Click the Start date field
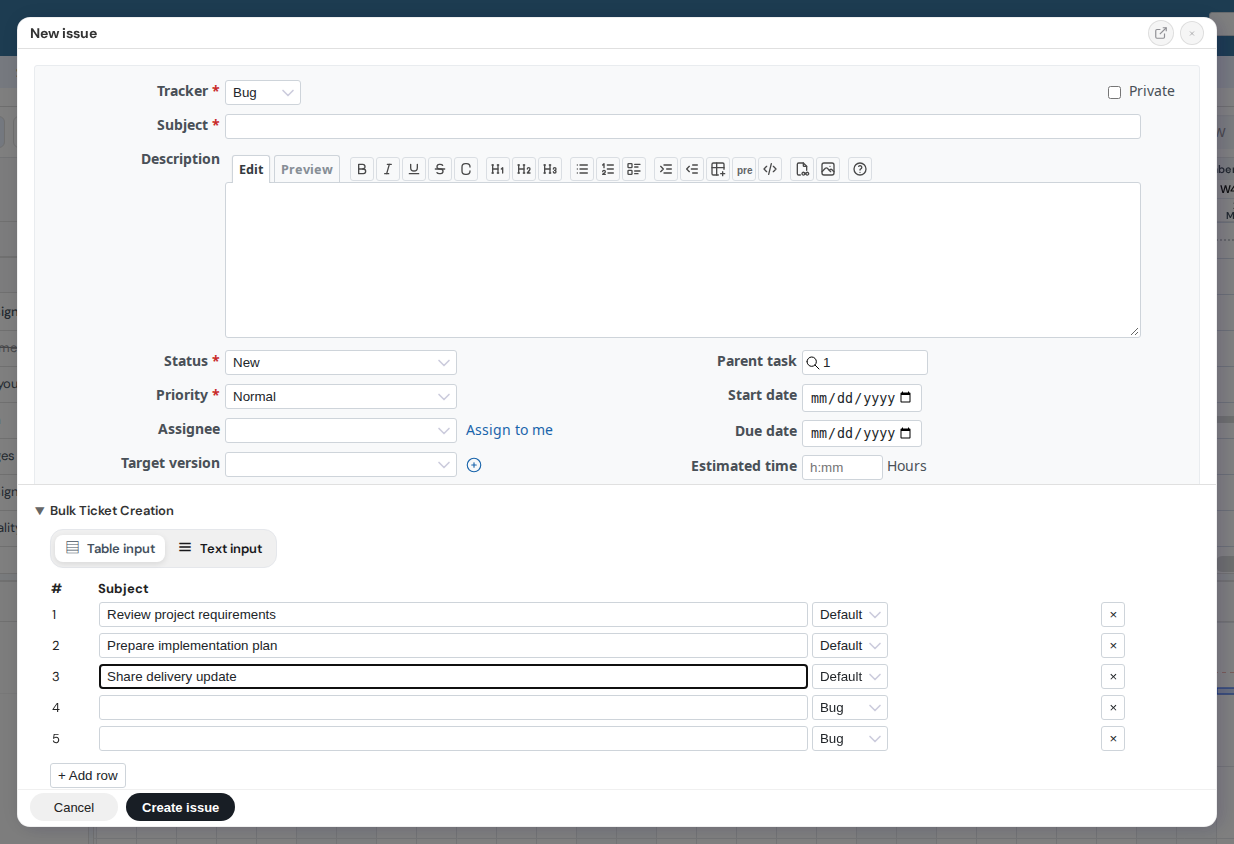The width and height of the screenshot is (1234, 844). click(862, 398)
